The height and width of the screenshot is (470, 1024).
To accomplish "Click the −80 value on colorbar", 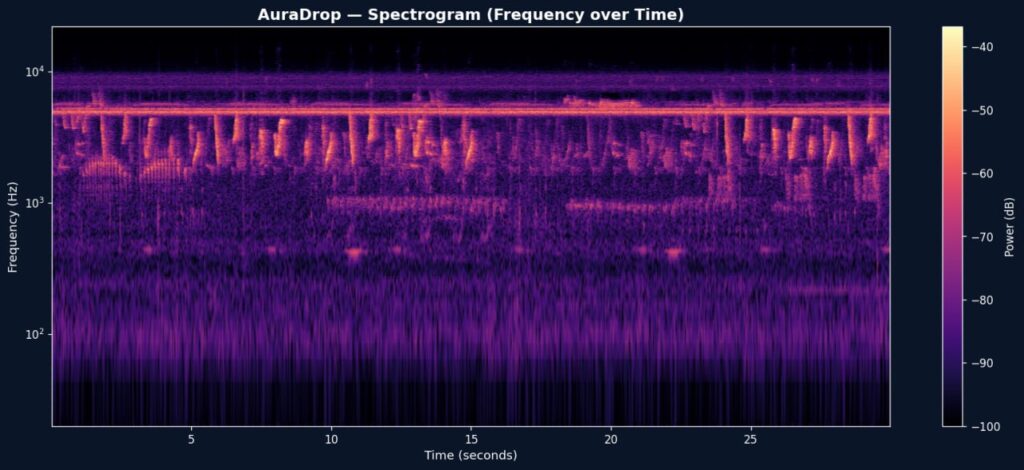I will coord(982,300).
